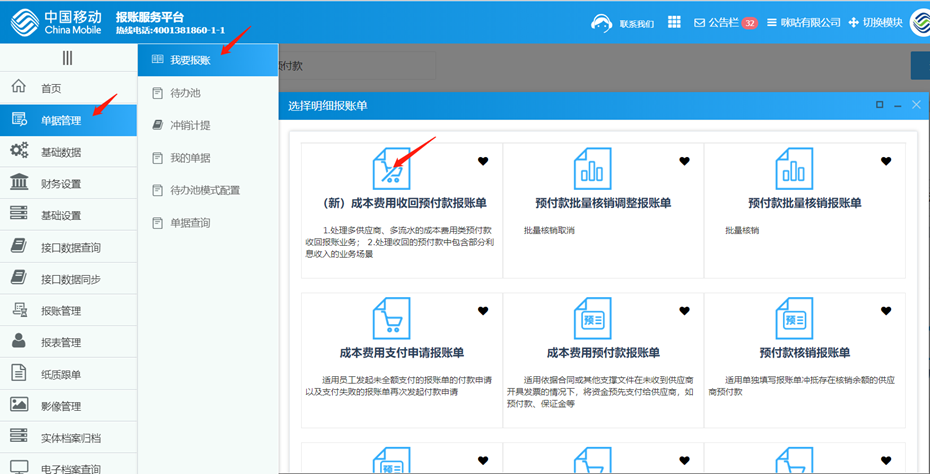Open 基础设置 sidebar item
The height and width of the screenshot is (474, 930).
click(x=68, y=215)
